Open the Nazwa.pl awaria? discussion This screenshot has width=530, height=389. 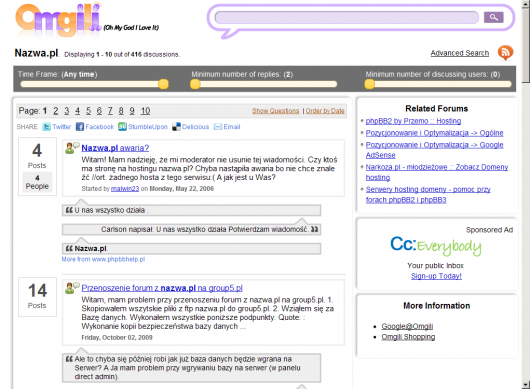115,148
